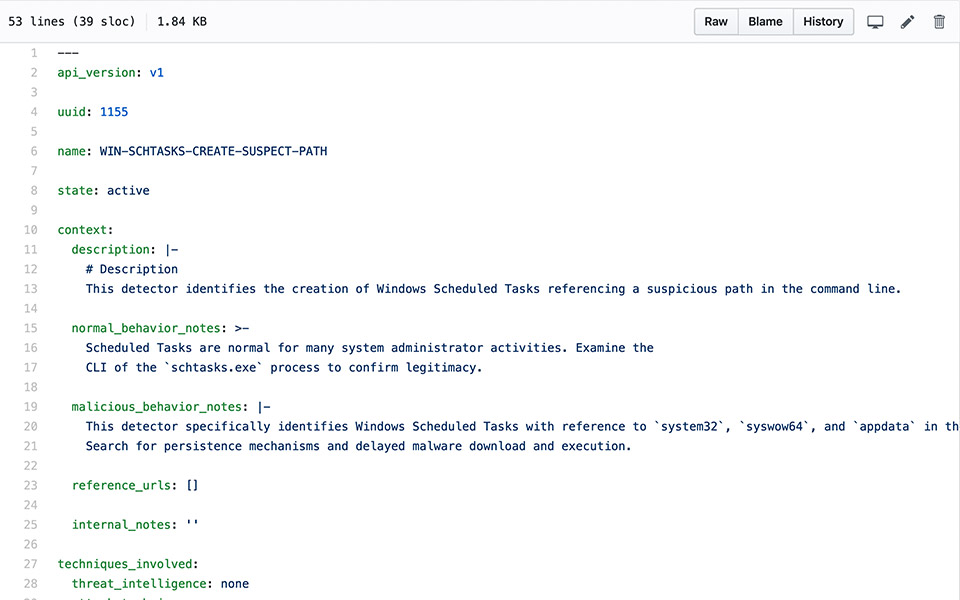This screenshot has height=600, width=960.
Task: Delete this file using trash icon
Action: (x=939, y=22)
